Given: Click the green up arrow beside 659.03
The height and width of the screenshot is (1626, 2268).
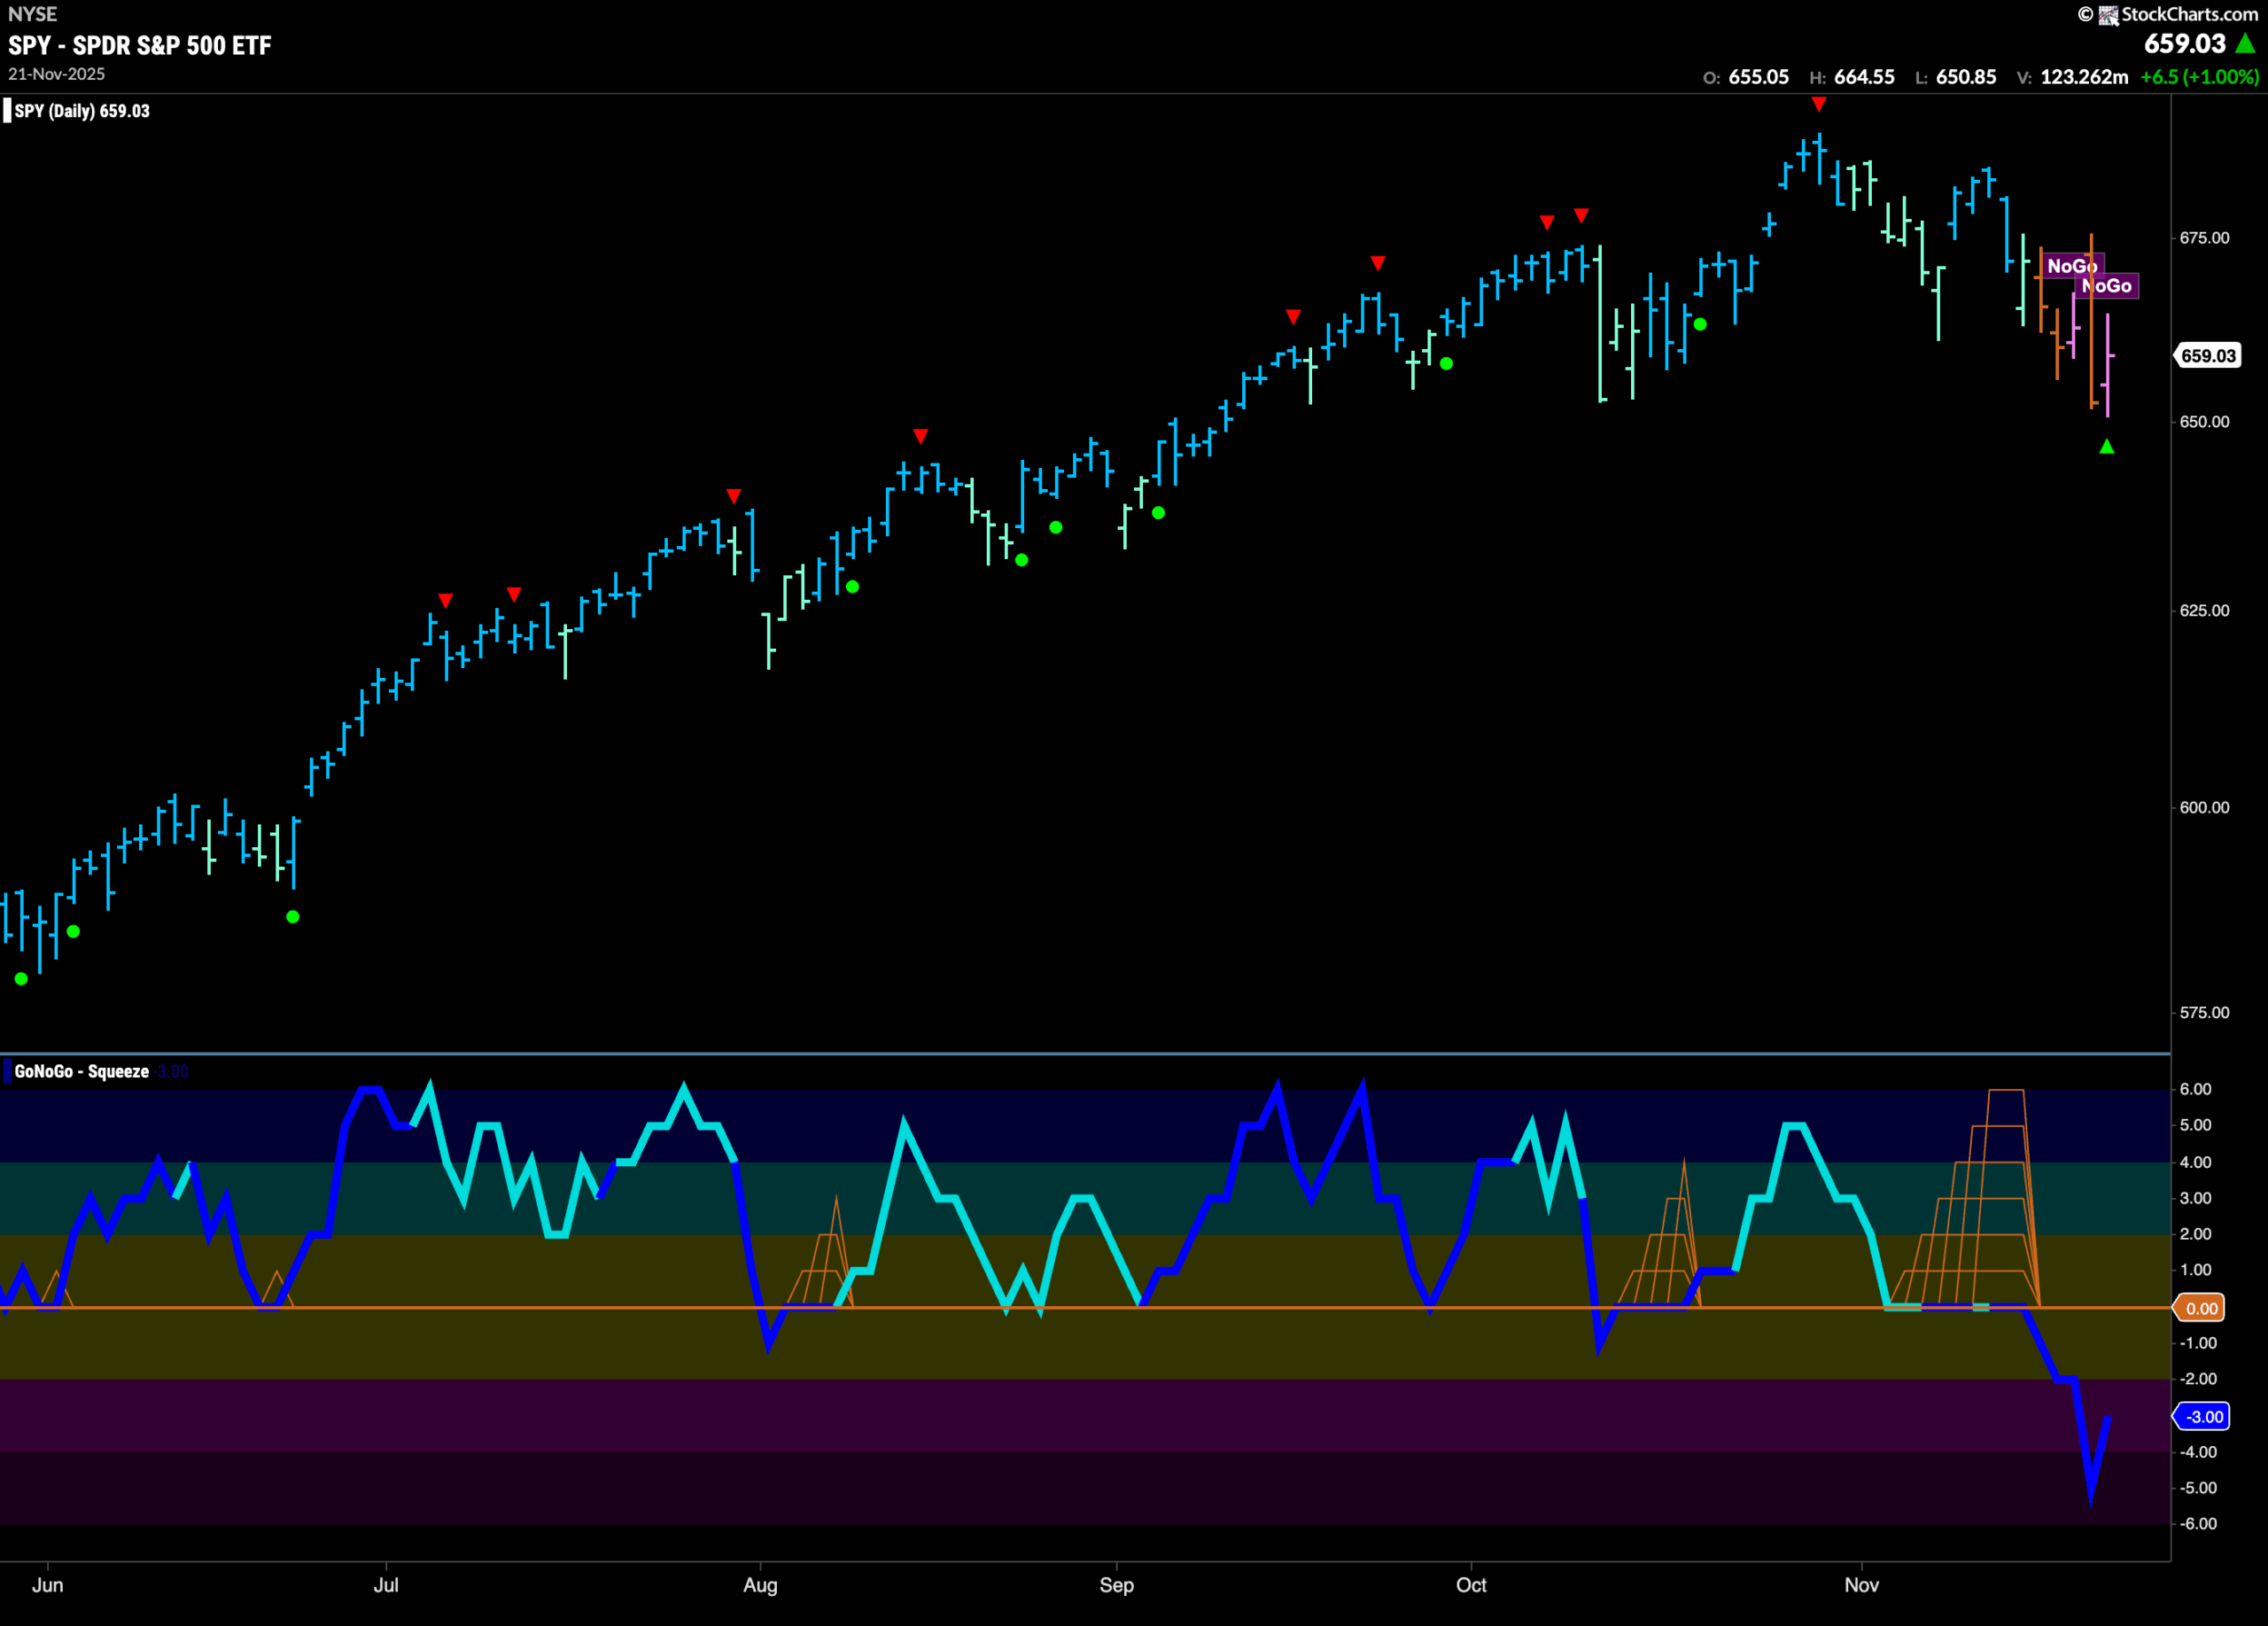Looking at the screenshot, I should tap(2245, 43).
